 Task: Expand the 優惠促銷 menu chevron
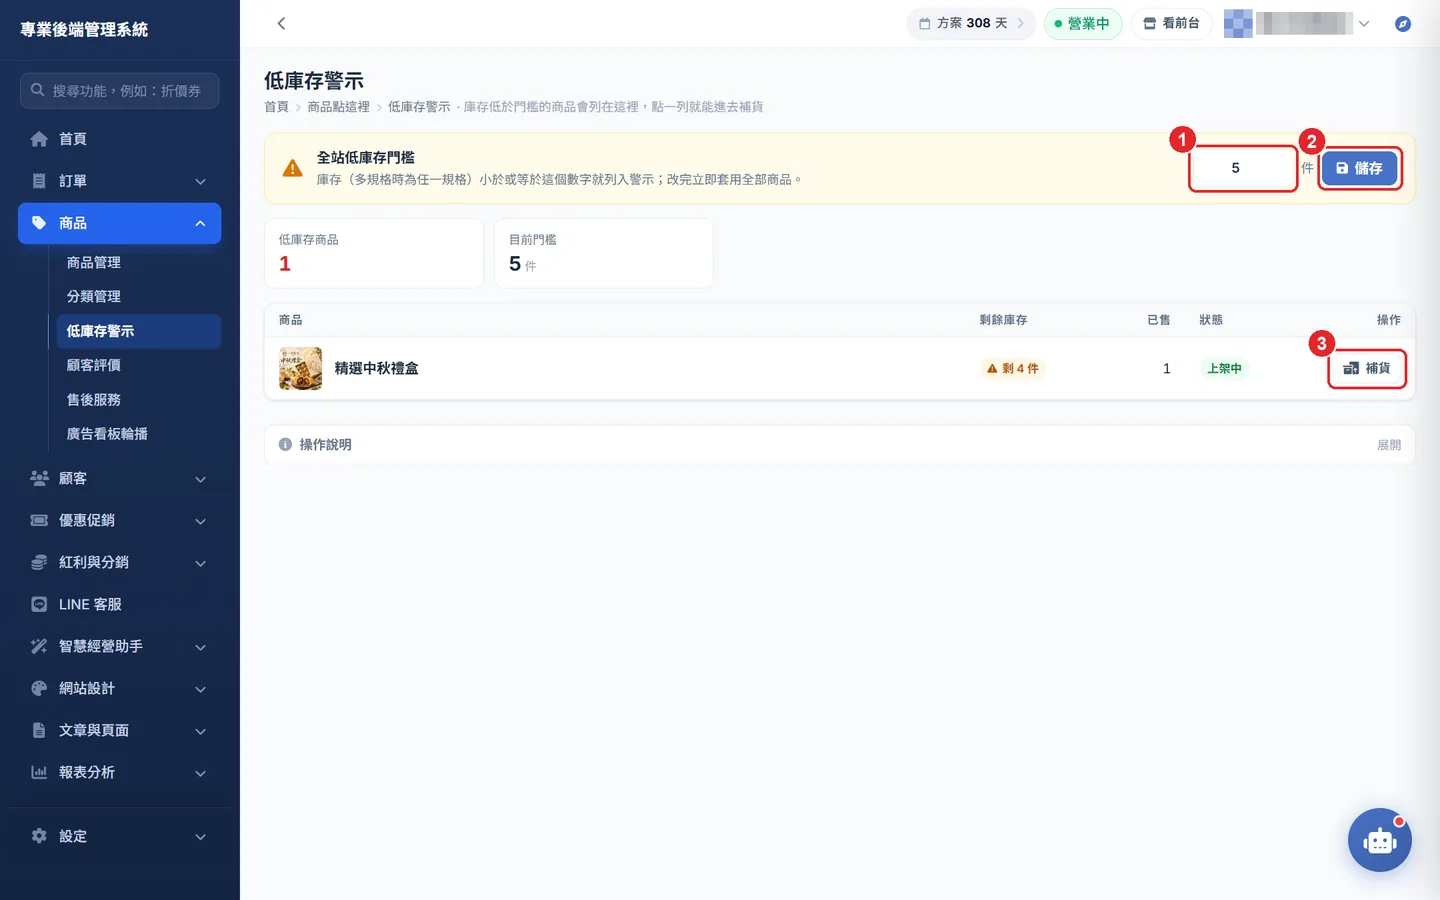point(200,521)
